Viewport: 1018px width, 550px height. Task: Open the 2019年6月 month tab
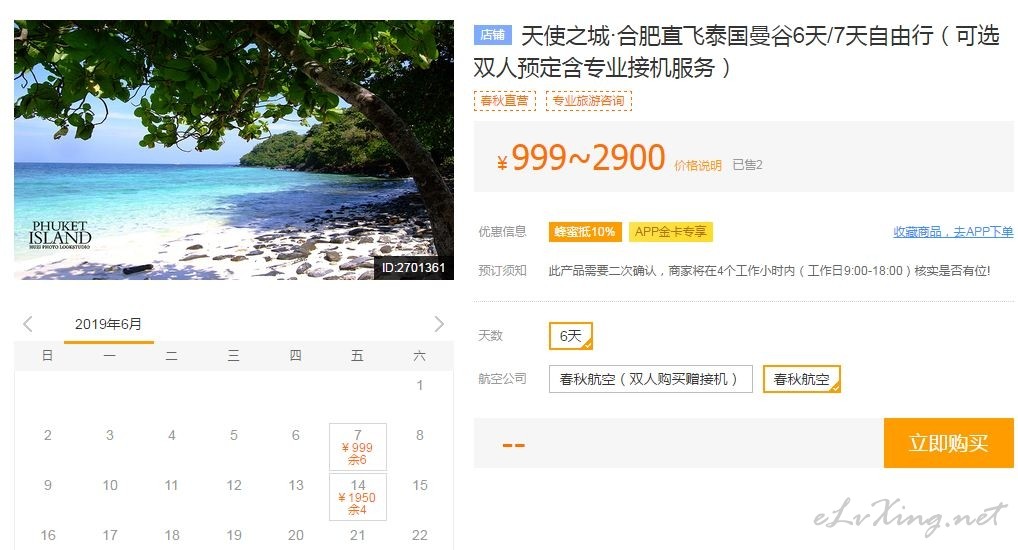108,324
